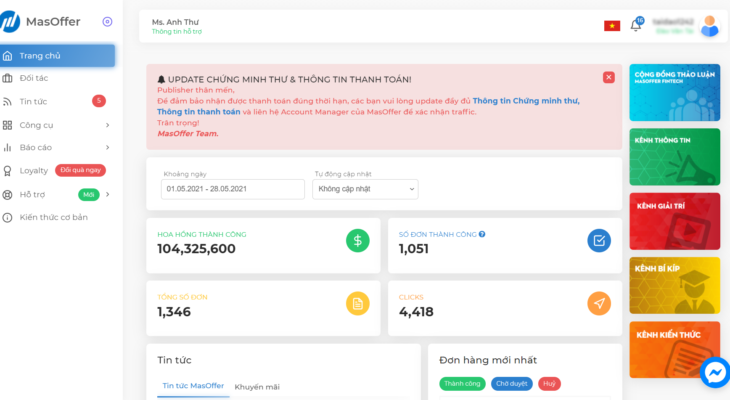The image size is (730, 400).
Task: Click the 4,418 clicks value
Action: [x=416, y=312]
